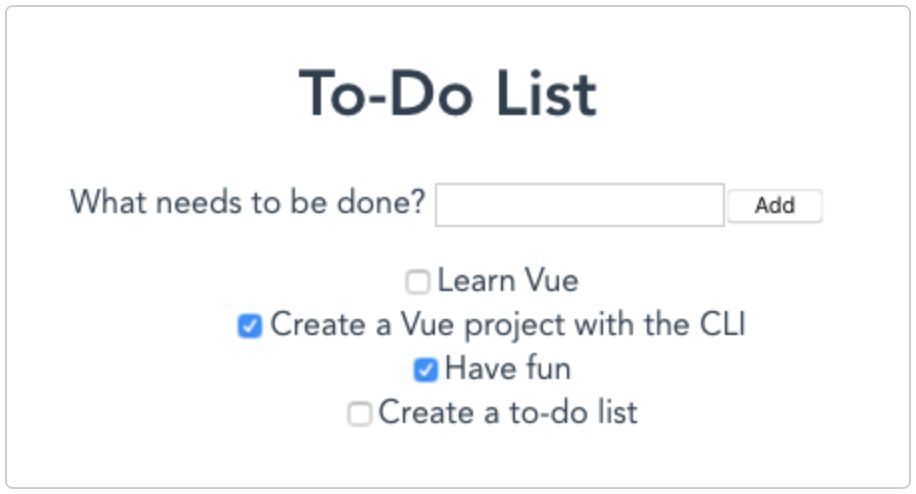Screen dimensions: 916x494
Task: Uncheck the Have fun checkbox
Action: tap(426, 370)
